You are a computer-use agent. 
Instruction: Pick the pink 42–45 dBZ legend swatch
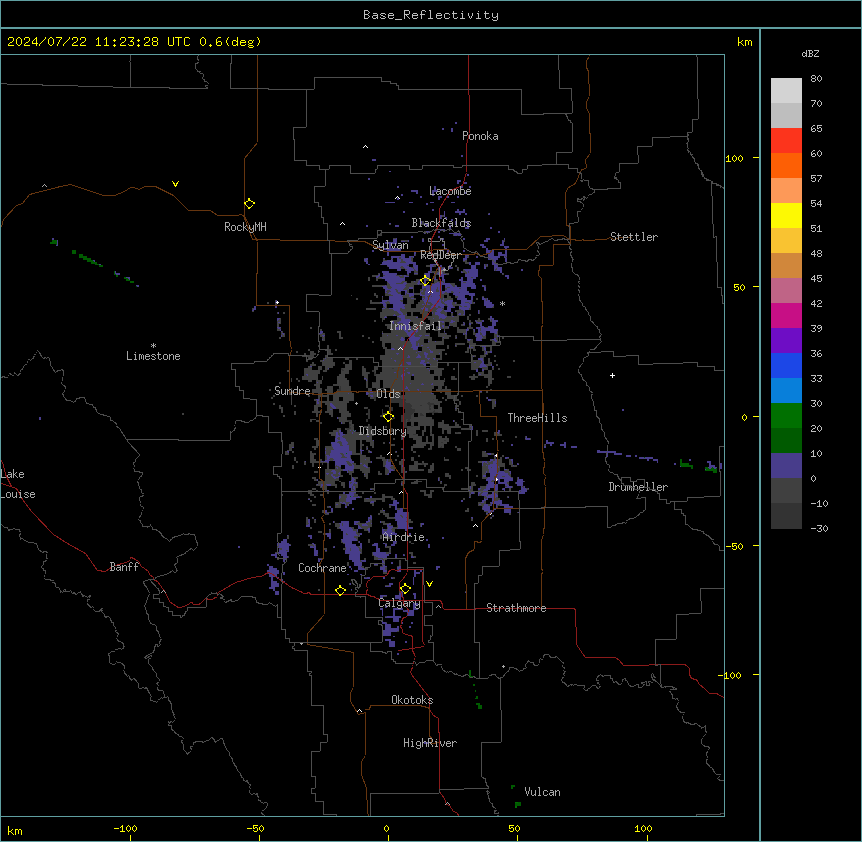[786, 290]
